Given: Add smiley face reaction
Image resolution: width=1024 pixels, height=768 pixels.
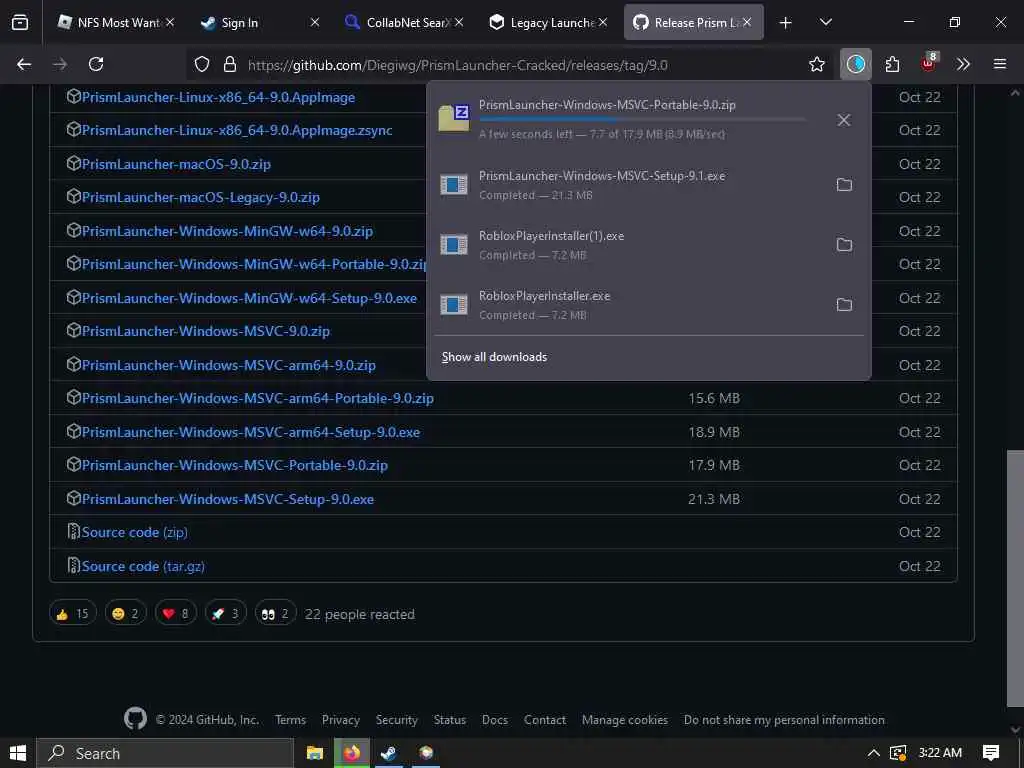Looking at the screenshot, I should 125,613.
